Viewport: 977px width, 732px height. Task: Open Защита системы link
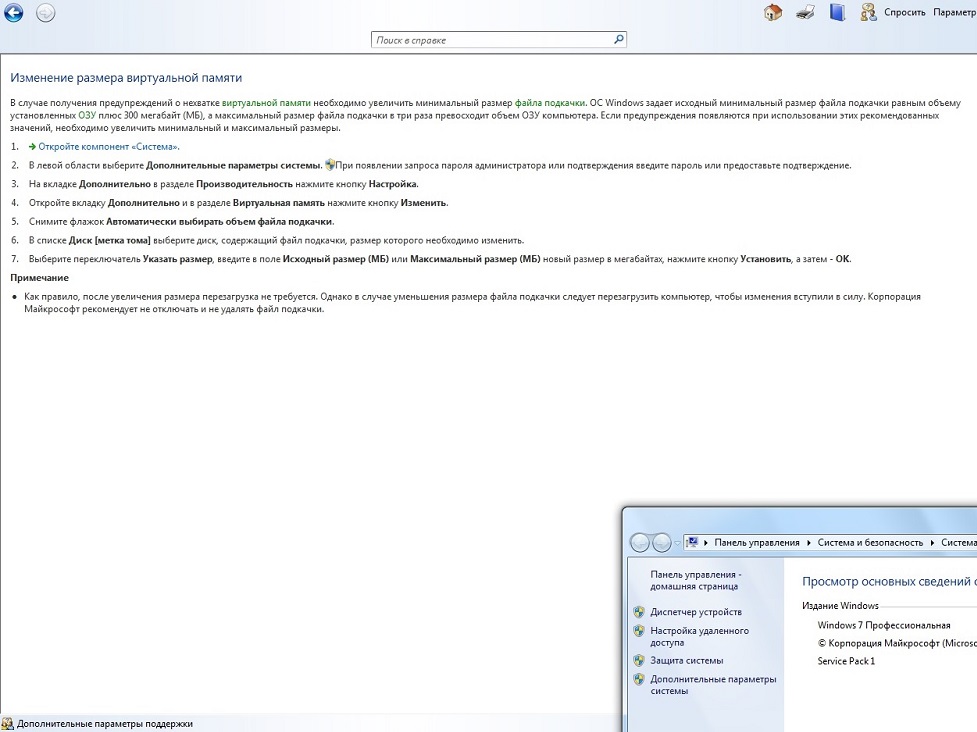(687, 660)
